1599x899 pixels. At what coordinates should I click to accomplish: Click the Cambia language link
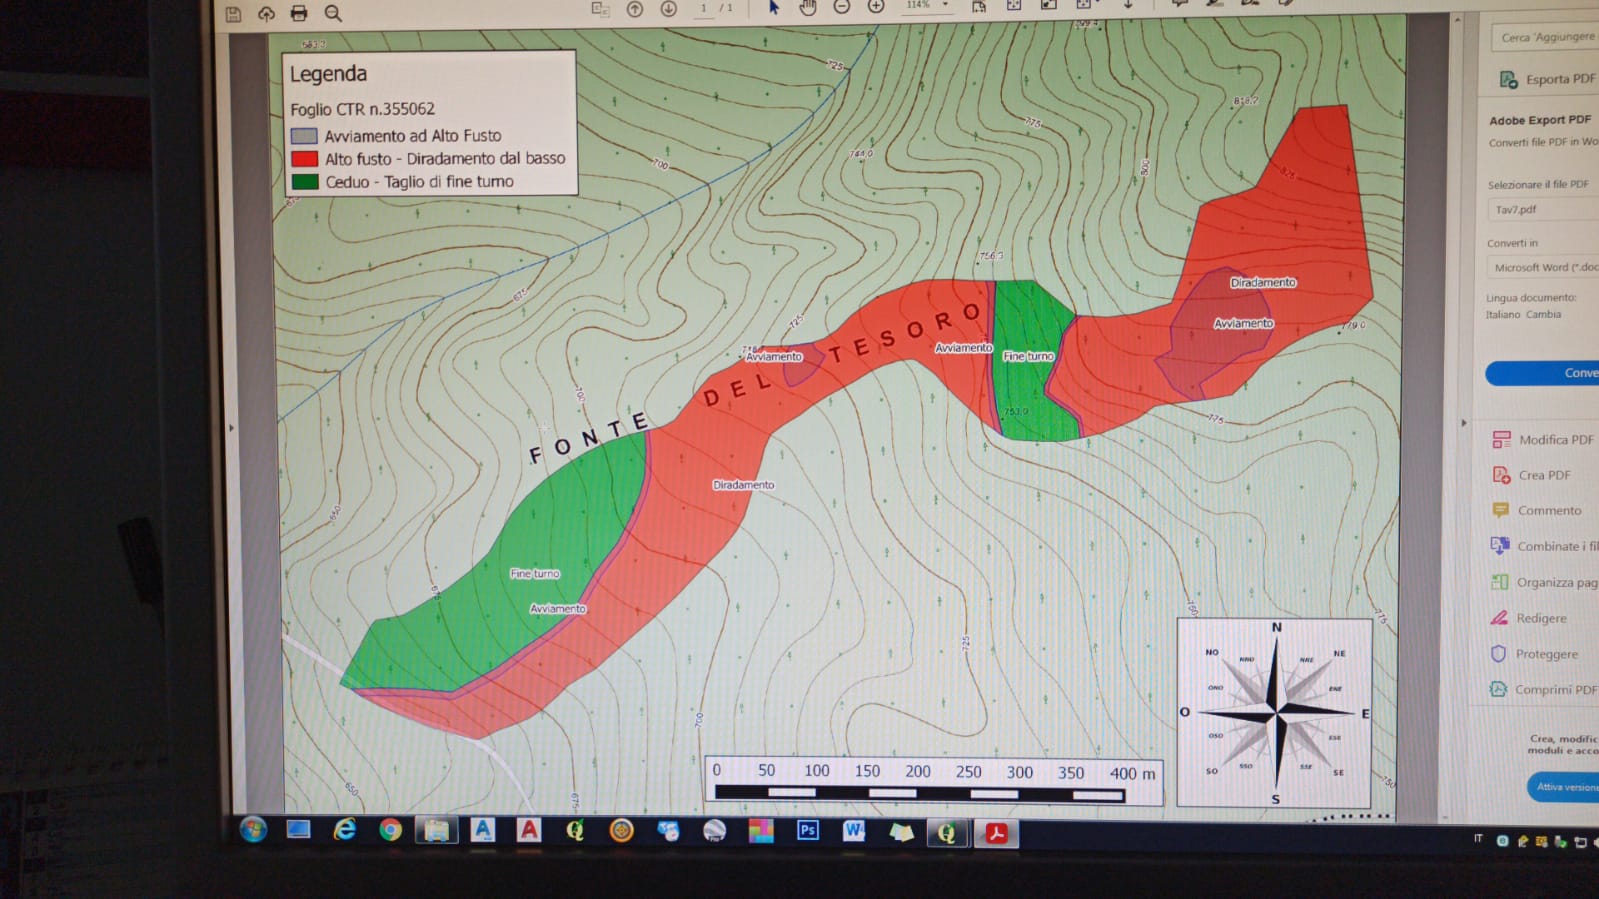coord(1543,314)
